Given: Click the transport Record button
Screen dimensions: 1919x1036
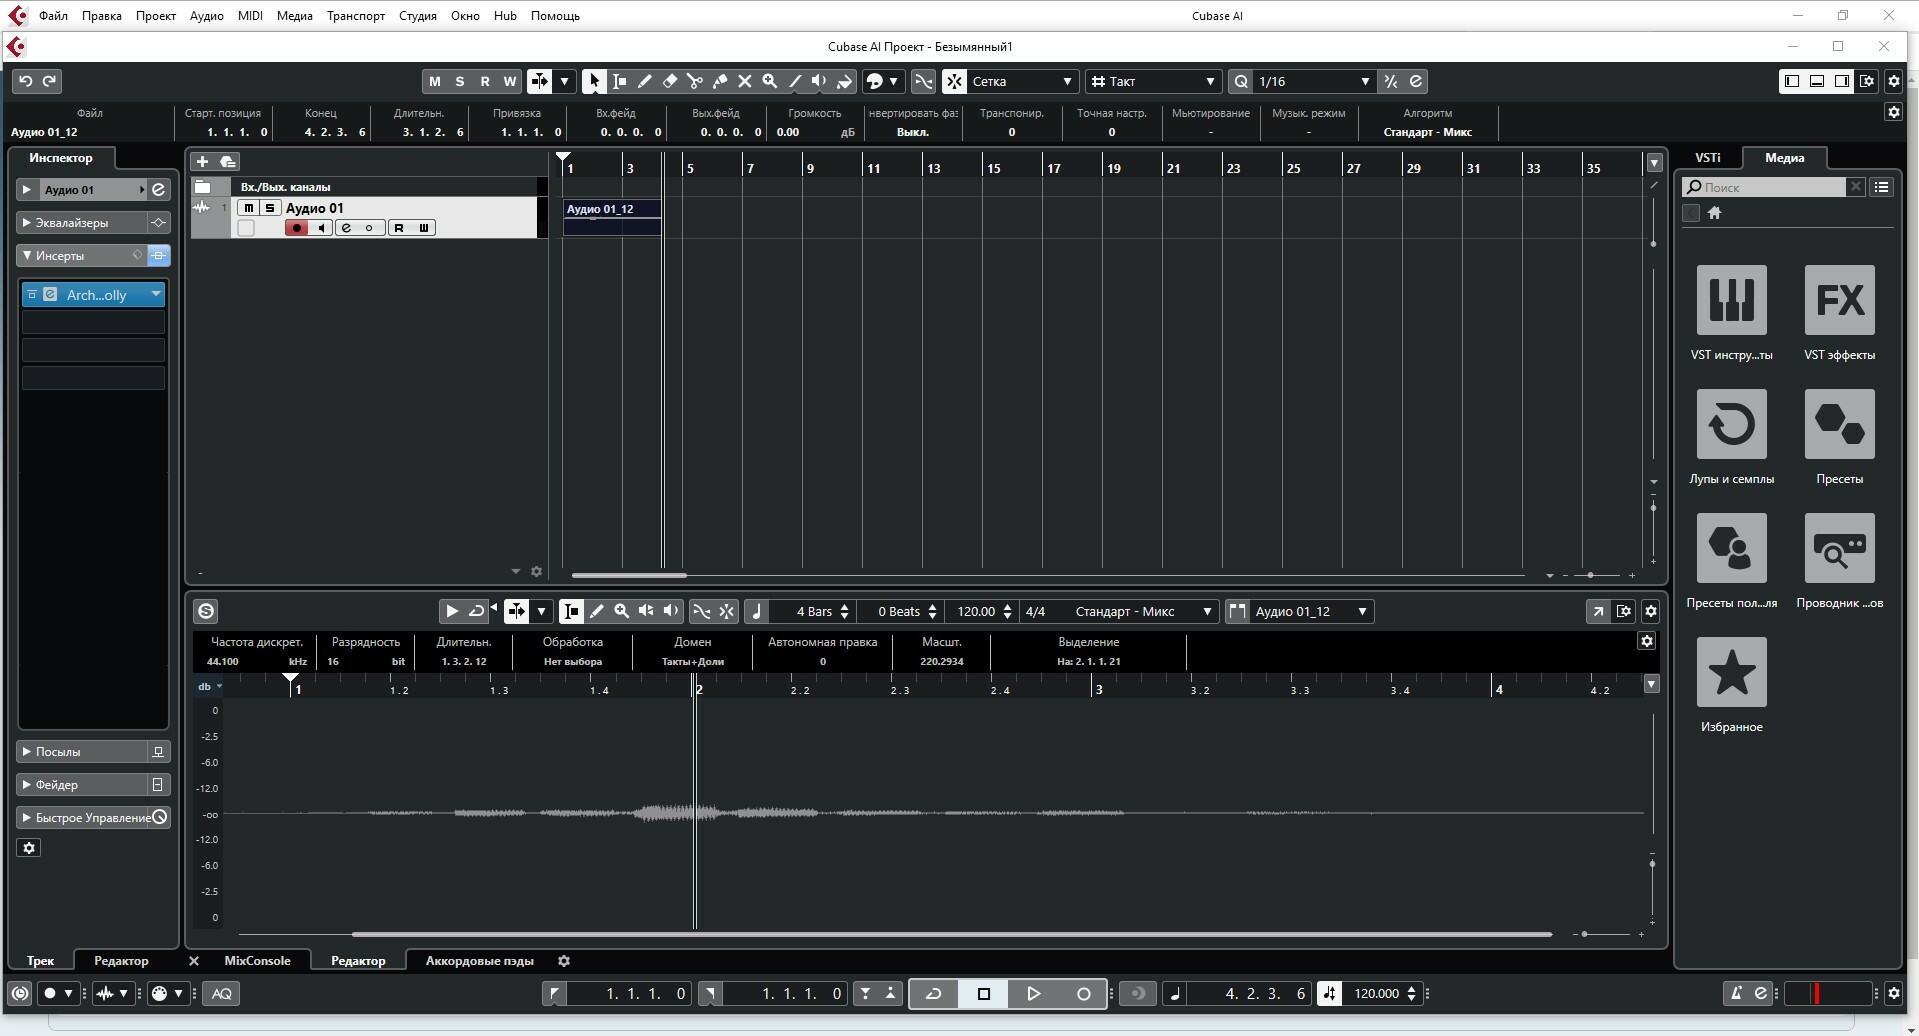Looking at the screenshot, I should point(1083,993).
